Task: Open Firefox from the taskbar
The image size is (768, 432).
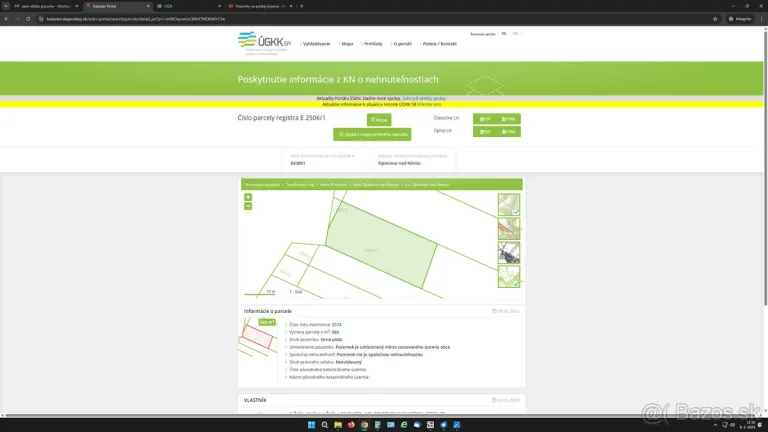Action: click(x=351, y=425)
